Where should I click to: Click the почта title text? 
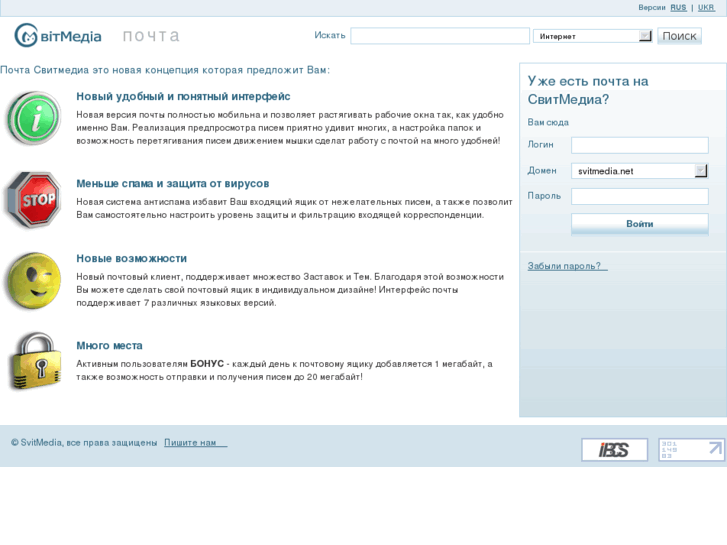click(x=151, y=36)
